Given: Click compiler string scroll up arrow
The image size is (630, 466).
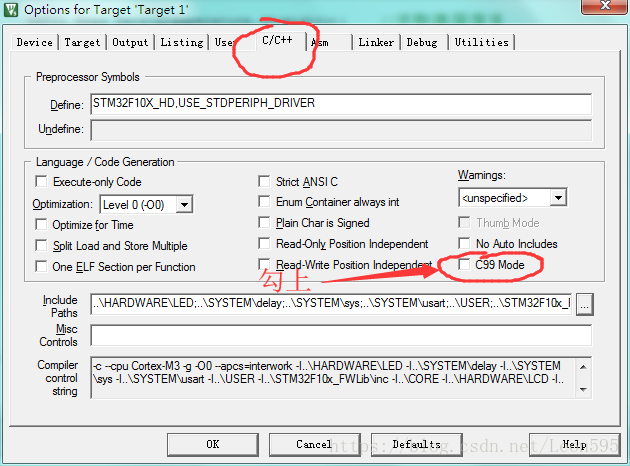Looking at the screenshot, I should (584, 367).
